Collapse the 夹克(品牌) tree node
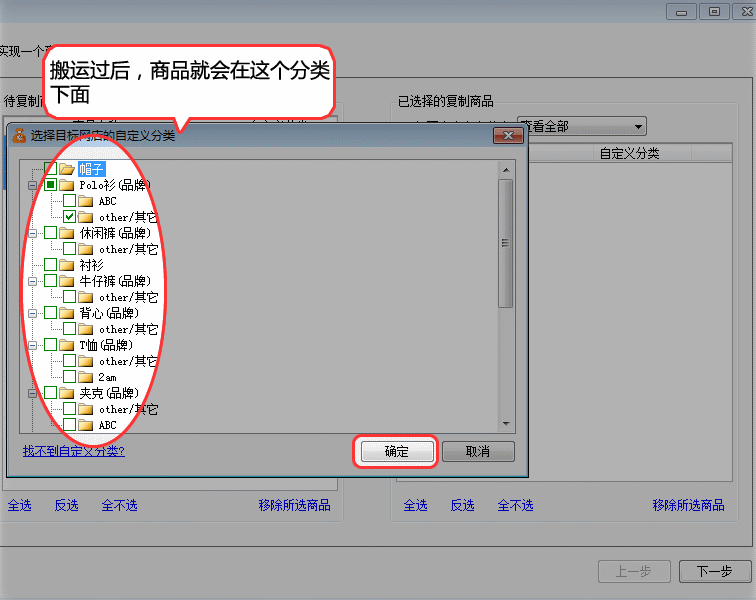The height and width of the screenshot is (600, 756). [32, 394]
